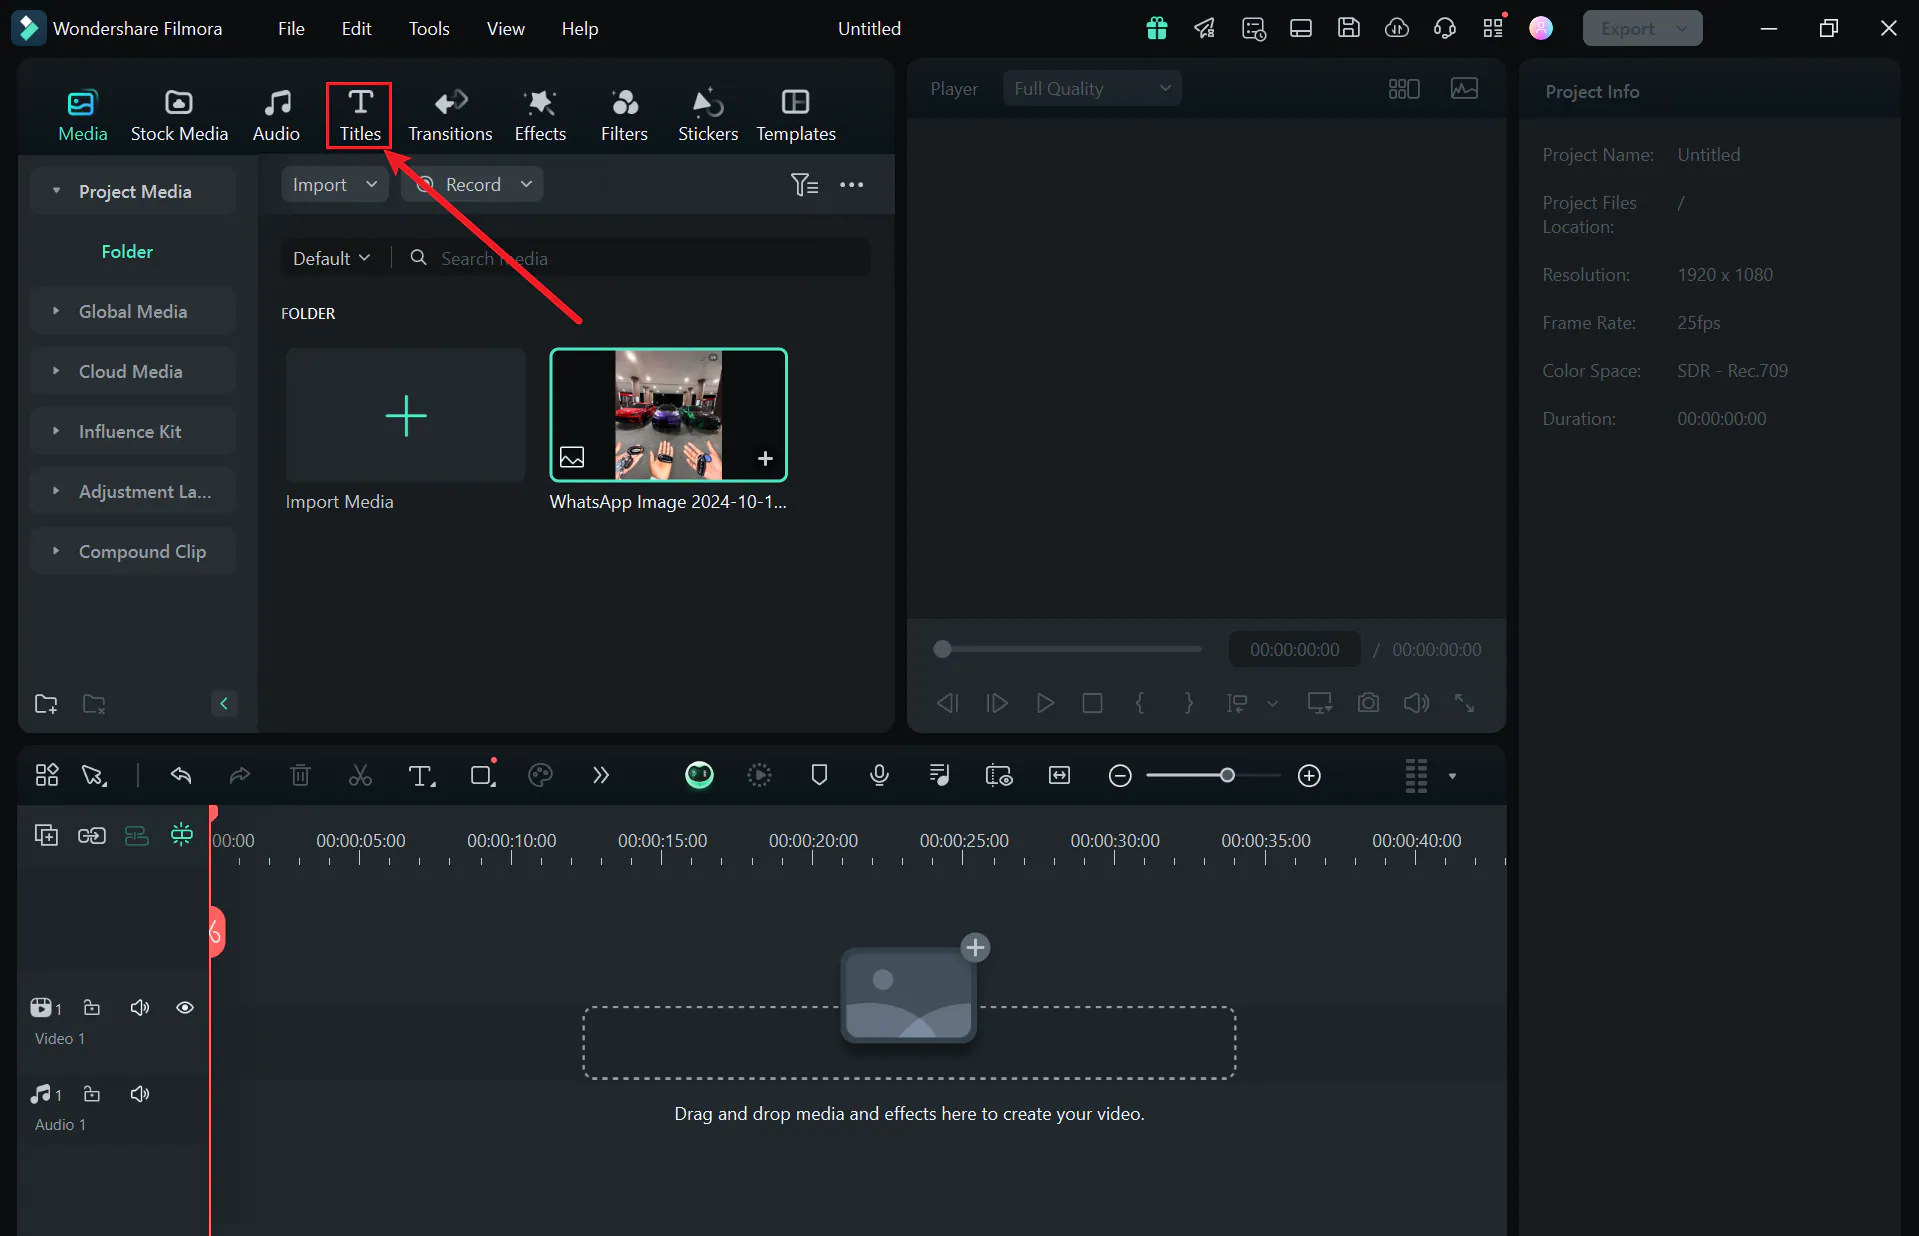Viewport: 1919px width, 1236px height.
Task: Open the Stock Media tab
Action: [x=179, y=116]
